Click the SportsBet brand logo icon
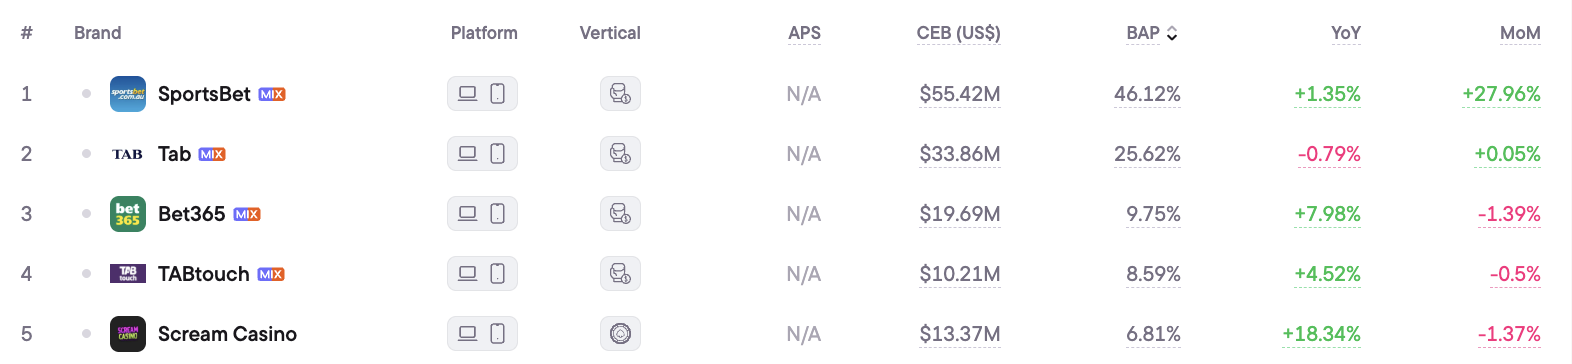The image size is (1572, 364). [128, 94]
